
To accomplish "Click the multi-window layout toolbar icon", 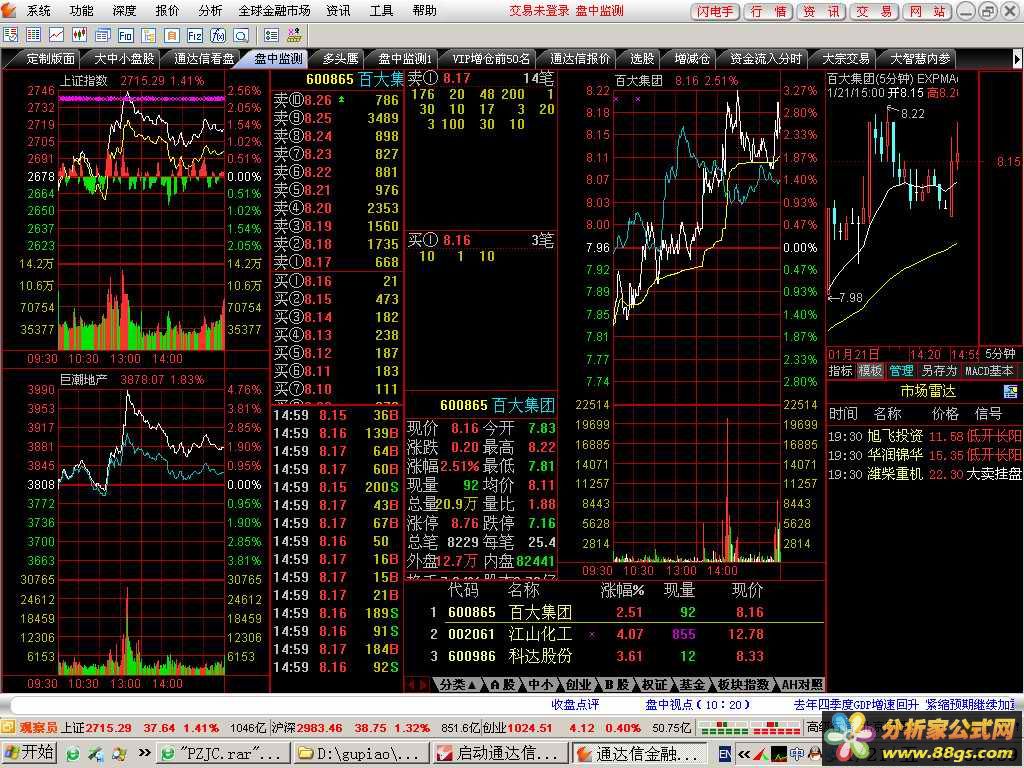I will [103, 35].
